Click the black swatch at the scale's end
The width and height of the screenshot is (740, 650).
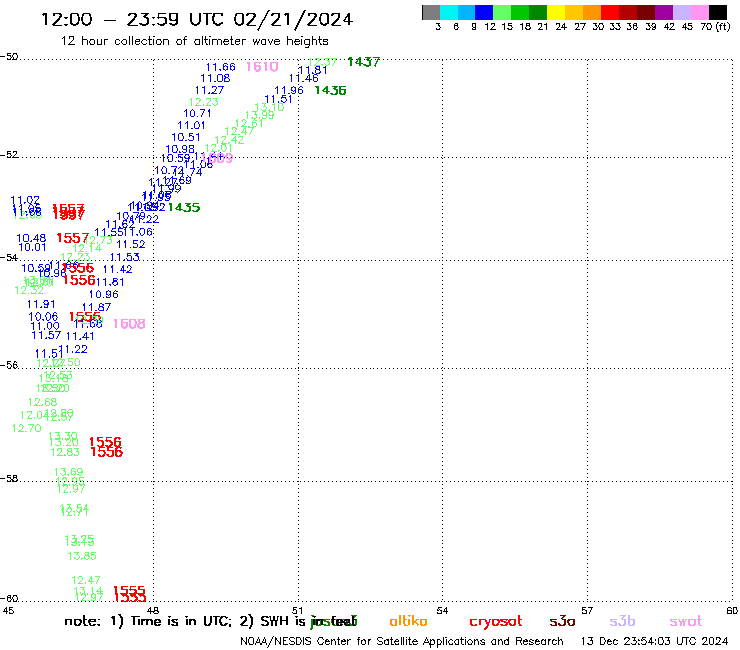click(718, 12)
